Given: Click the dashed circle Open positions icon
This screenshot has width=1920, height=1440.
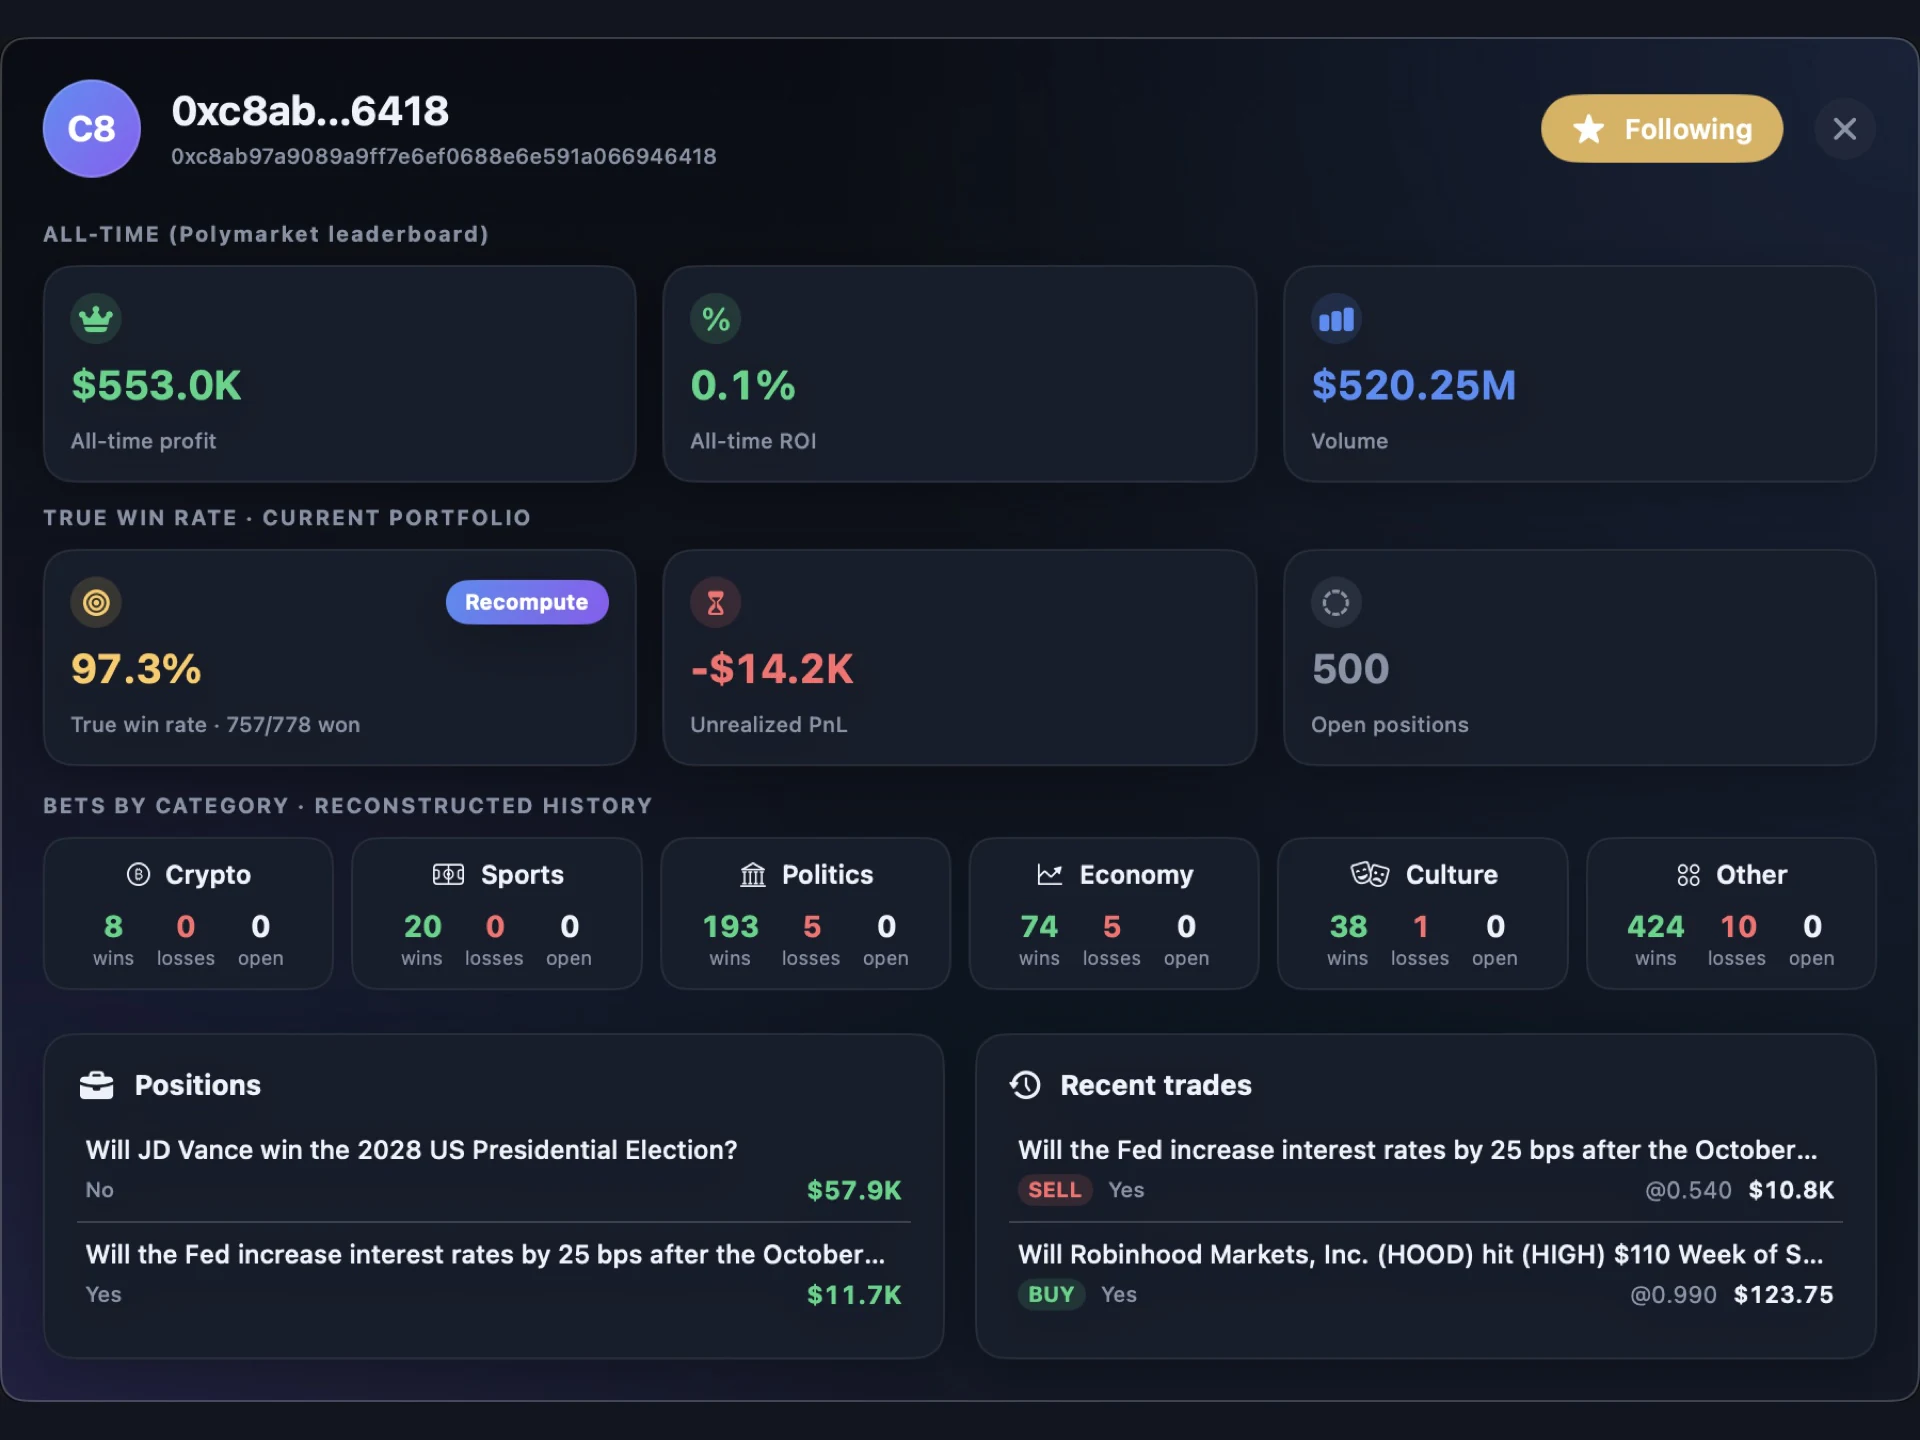Looking at the screenshot, I should [1336, 602].
